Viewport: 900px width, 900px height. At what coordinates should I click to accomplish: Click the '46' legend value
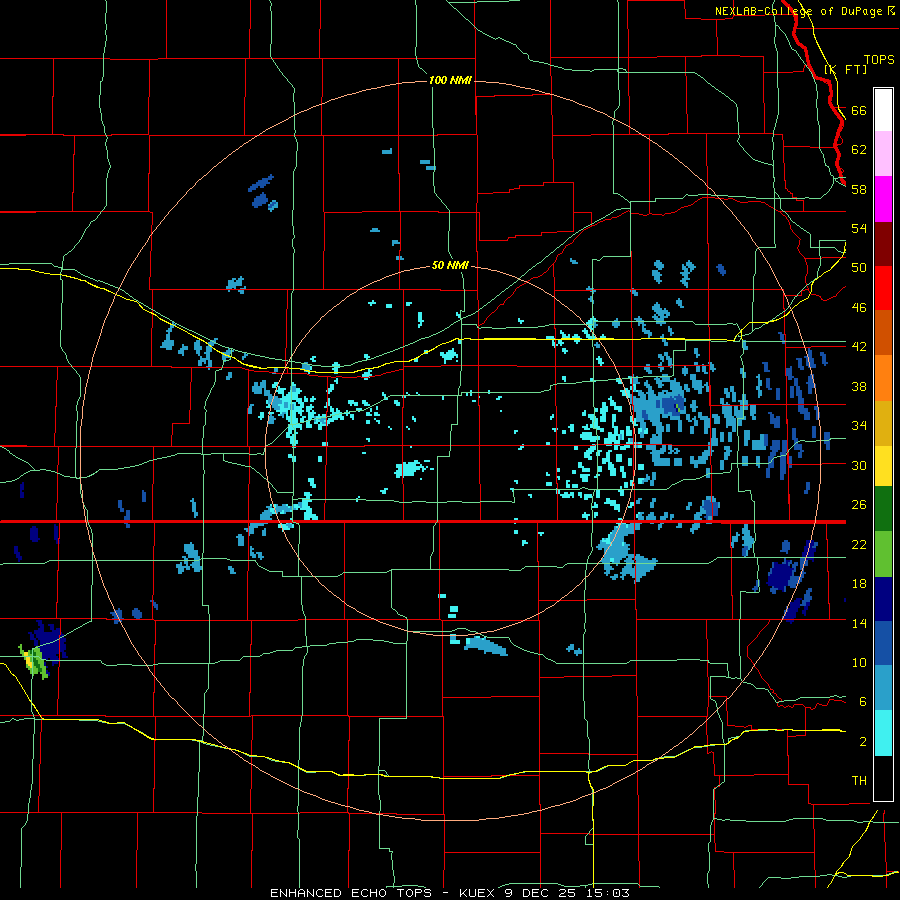[x=859, y=308]
